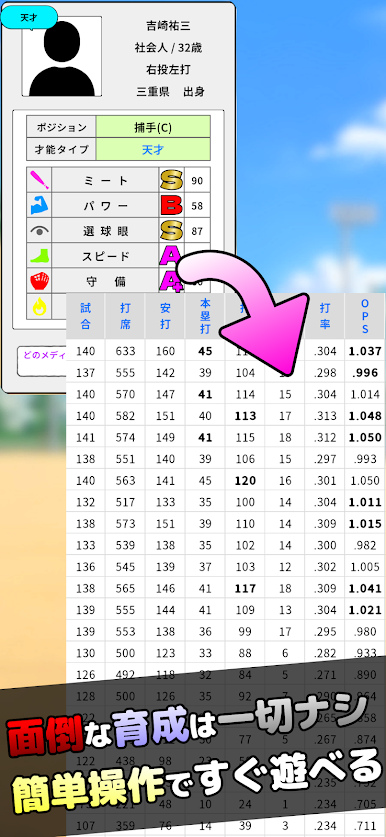Click the yellow flame icon below the glove
386x837 pixels.
pos(40,306)
